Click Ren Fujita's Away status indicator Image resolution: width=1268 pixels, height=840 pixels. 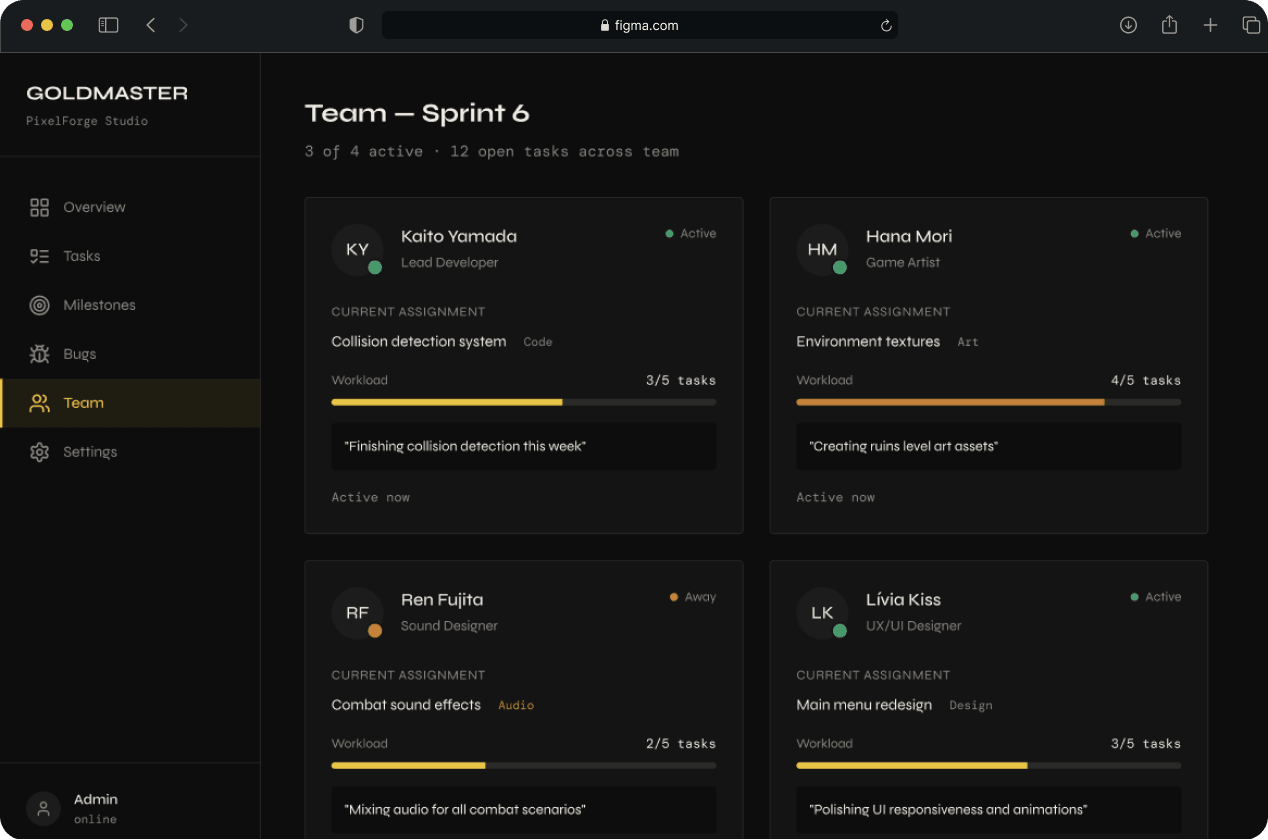click(x=672, y=596)
